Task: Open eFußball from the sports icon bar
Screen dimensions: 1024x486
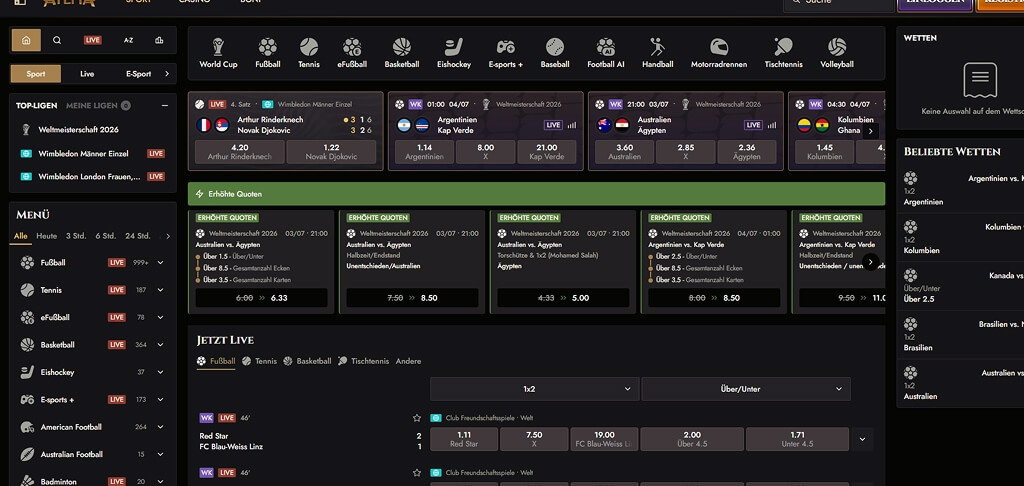Action: point(352,53)
